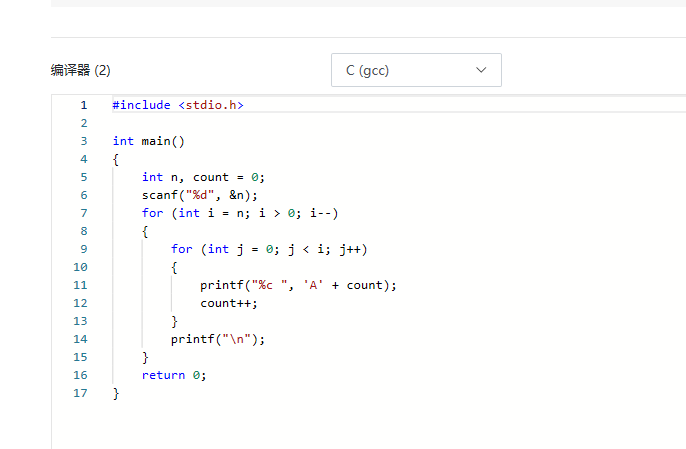686x449 pixels.
Task: Click line number 4 in gutter
Action: 84,159
